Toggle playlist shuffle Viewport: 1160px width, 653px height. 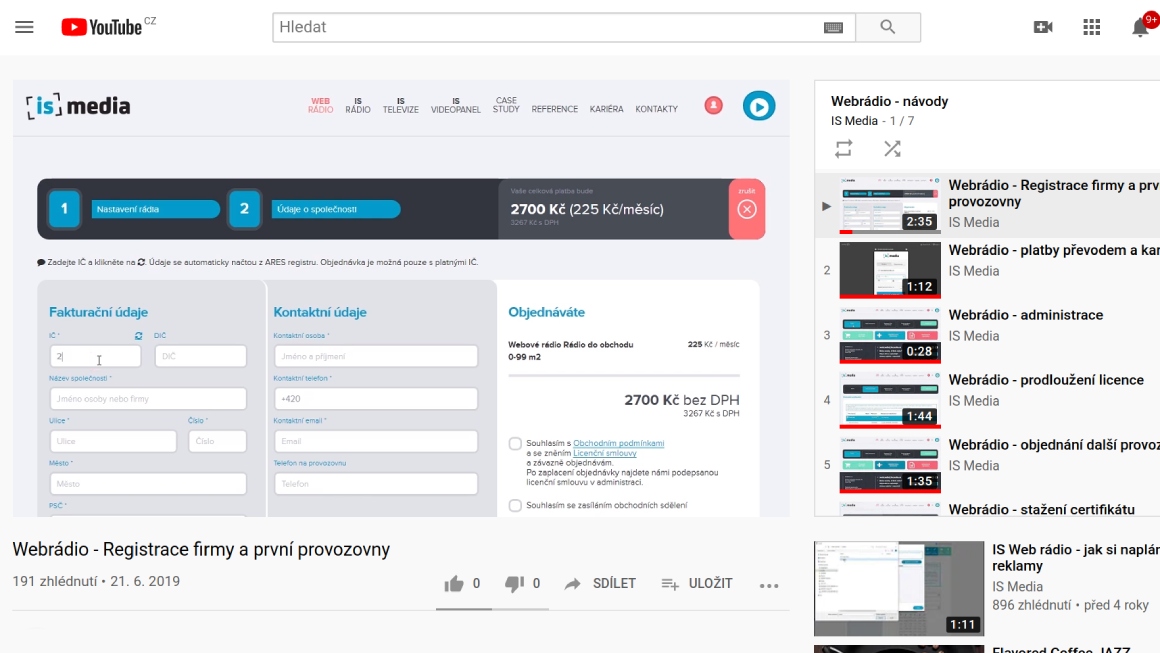(892, 149)
